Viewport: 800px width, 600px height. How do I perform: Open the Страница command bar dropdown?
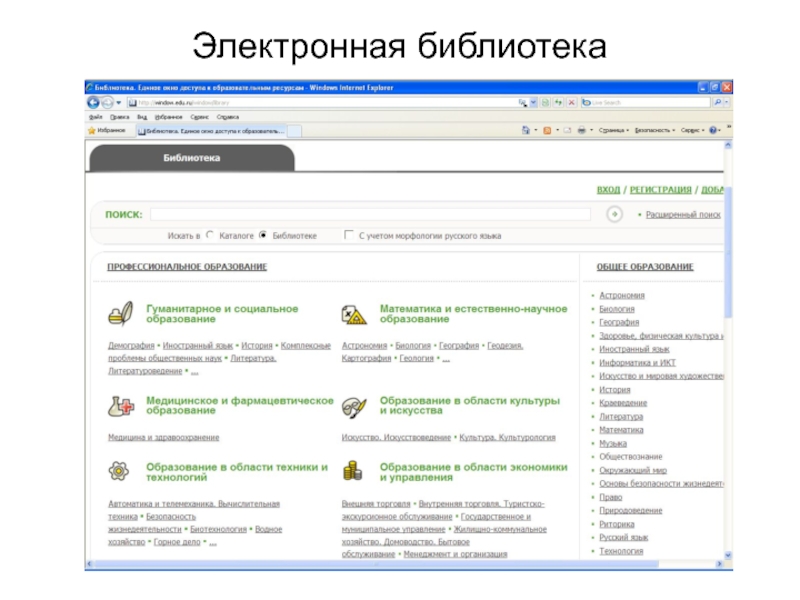pos(614,131)
